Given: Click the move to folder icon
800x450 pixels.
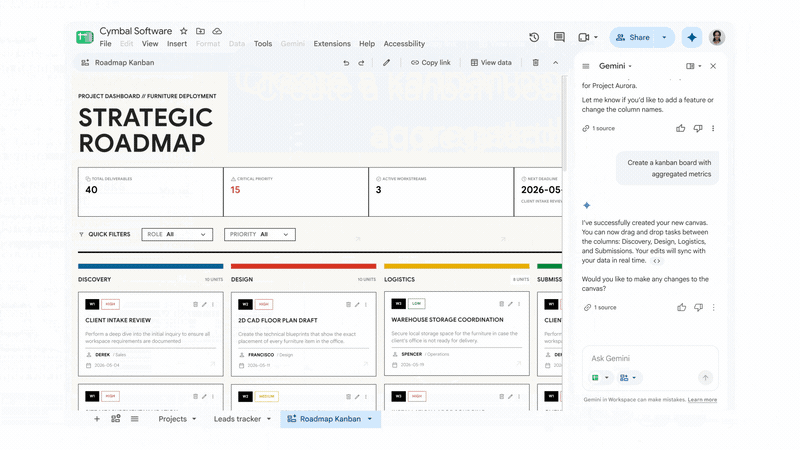Looking at the screenshot, I should click(201, 31).
